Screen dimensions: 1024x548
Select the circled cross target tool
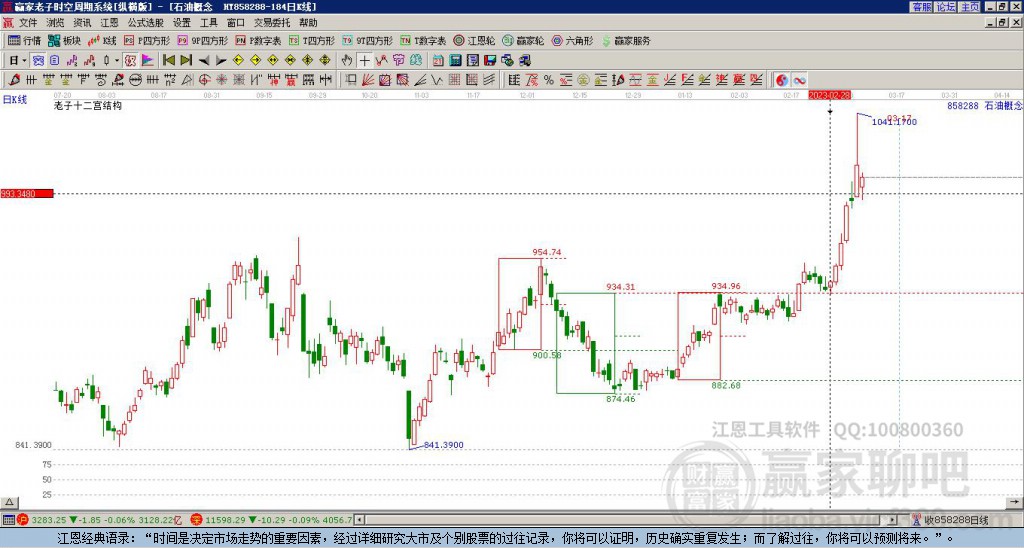[204, 80]
